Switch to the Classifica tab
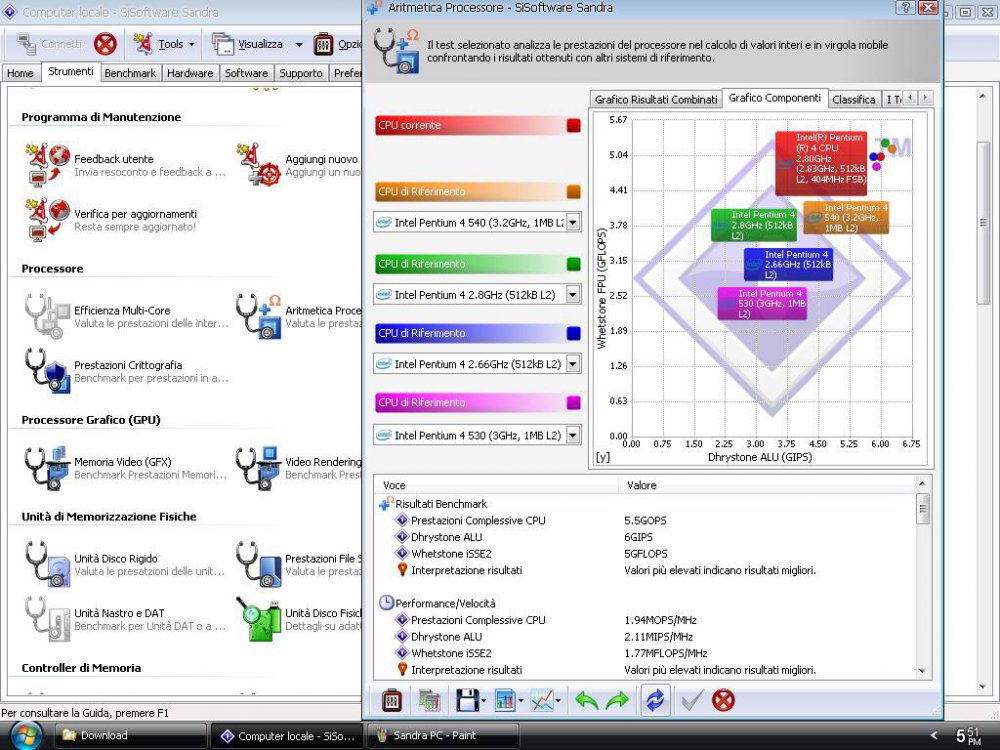Screen dimensions: 1000x750 coord(853,99)
